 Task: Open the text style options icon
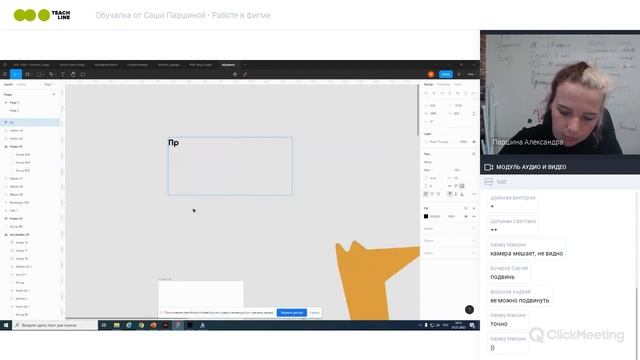pos(474,154)
